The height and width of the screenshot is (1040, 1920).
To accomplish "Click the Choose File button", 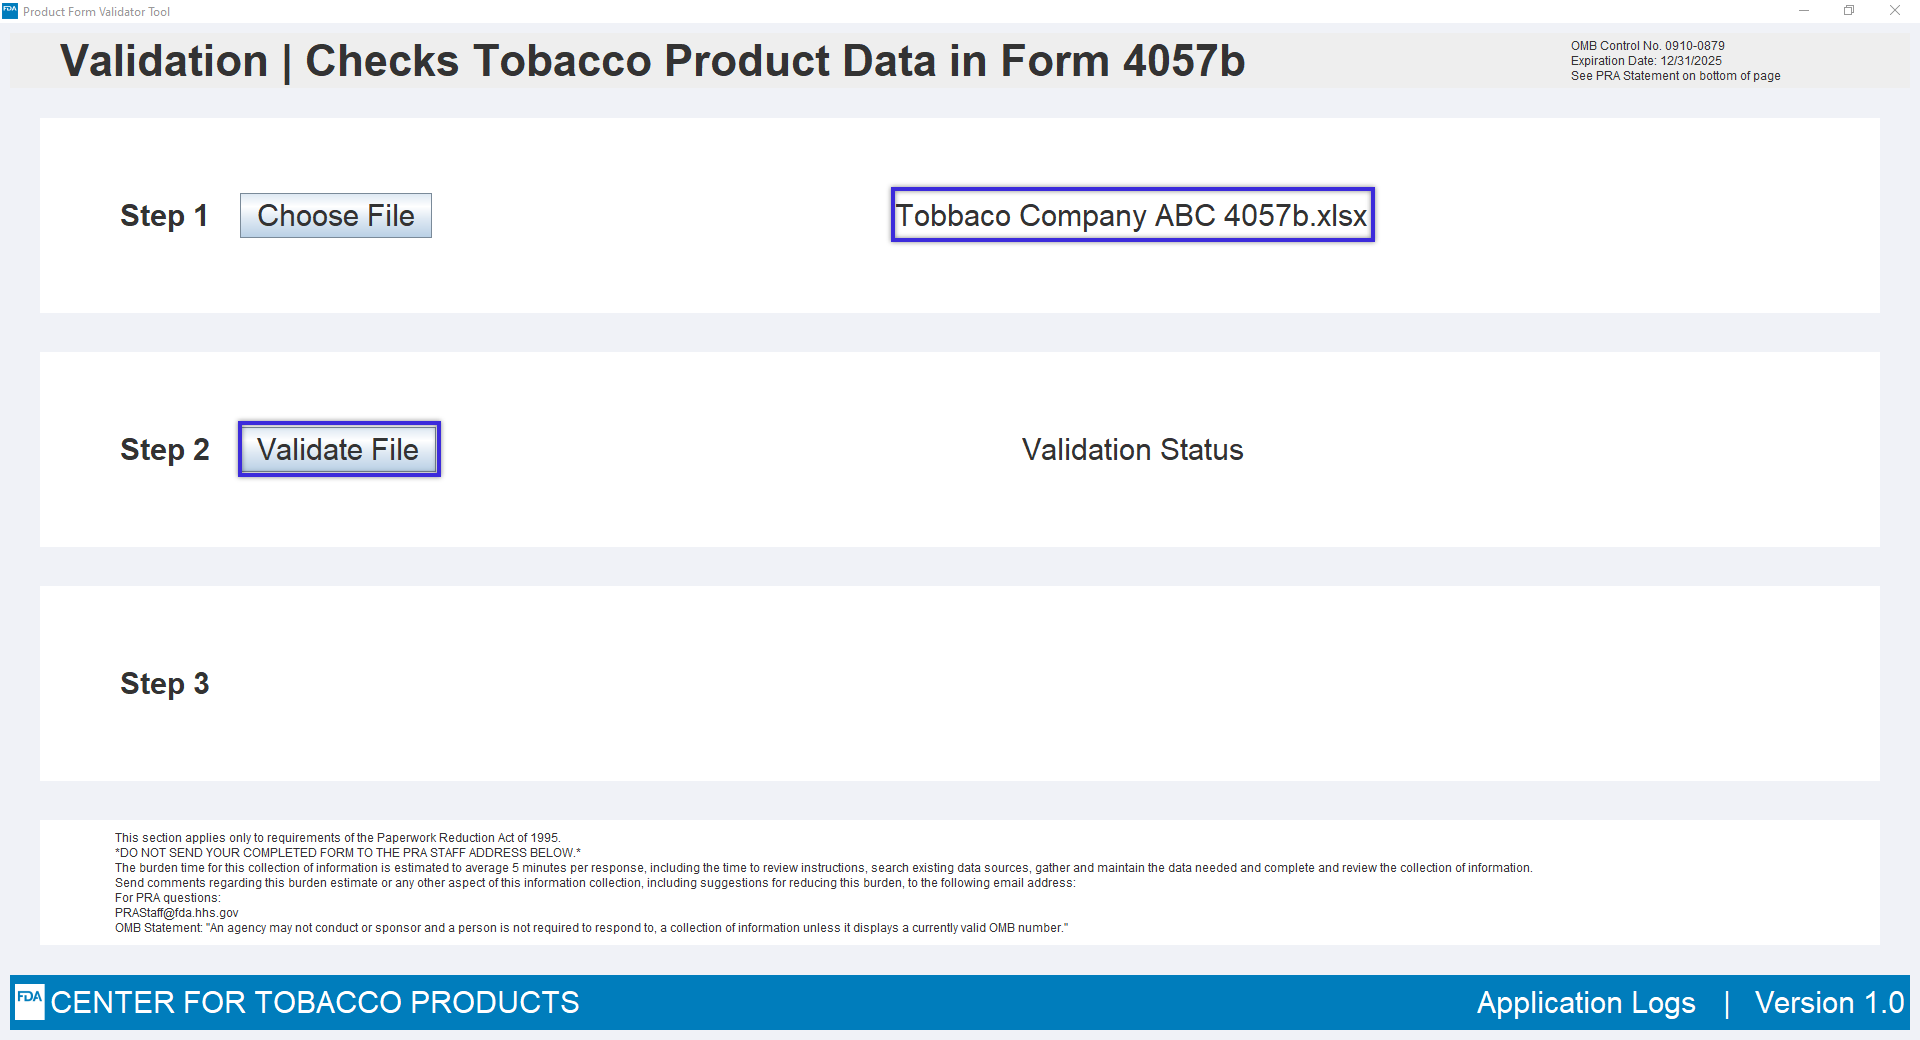I will pyautogui.click(x=335, y=216).
